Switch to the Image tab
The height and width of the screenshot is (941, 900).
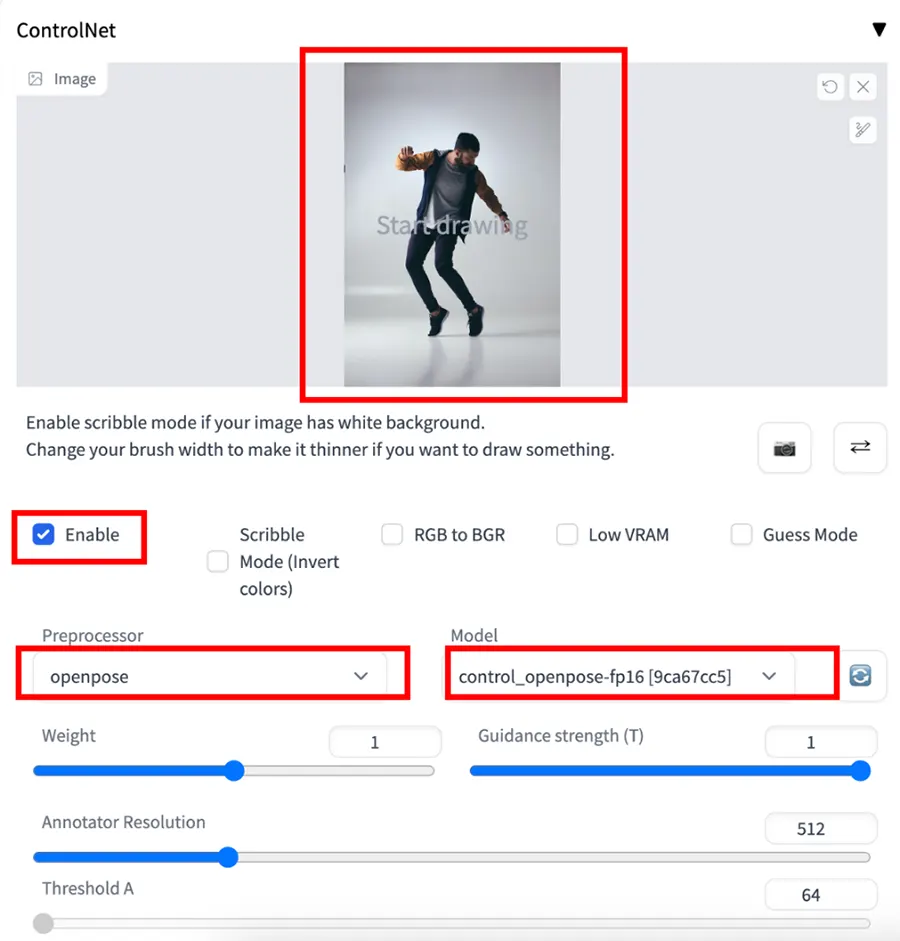62,78
